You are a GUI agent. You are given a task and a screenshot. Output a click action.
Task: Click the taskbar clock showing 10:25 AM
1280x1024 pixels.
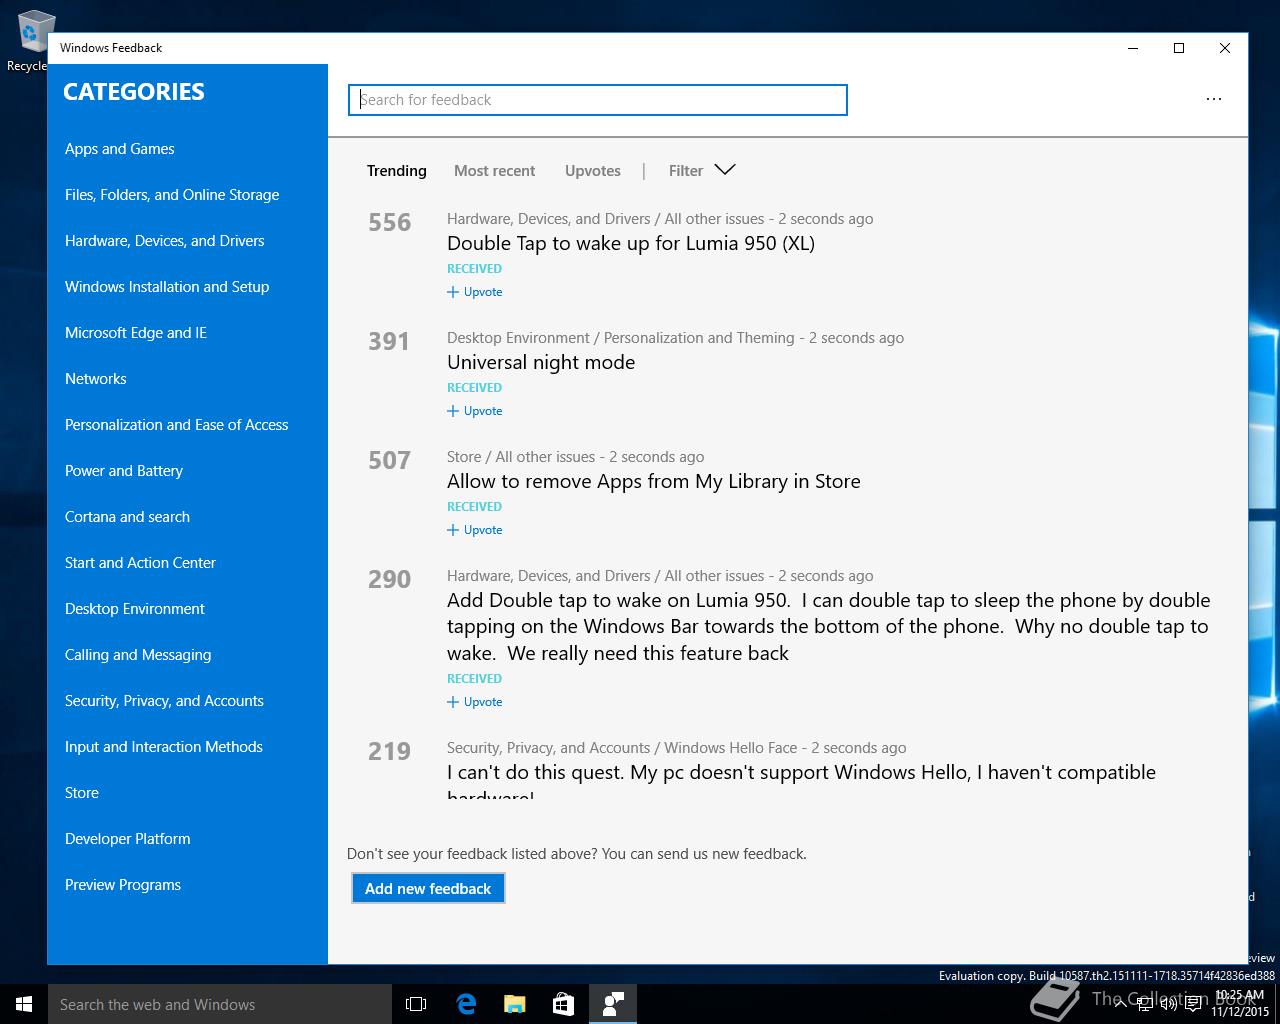tap(1240, 1004)
